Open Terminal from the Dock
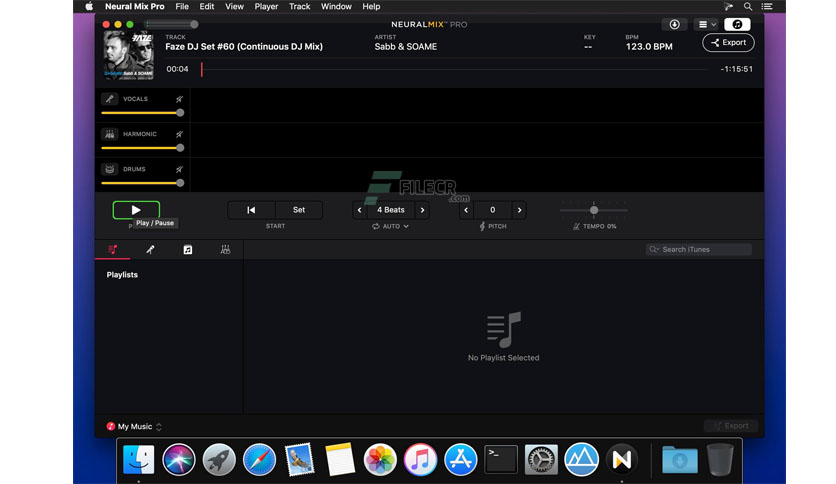Viewport: 836px width, 484px height. (501, 459)
